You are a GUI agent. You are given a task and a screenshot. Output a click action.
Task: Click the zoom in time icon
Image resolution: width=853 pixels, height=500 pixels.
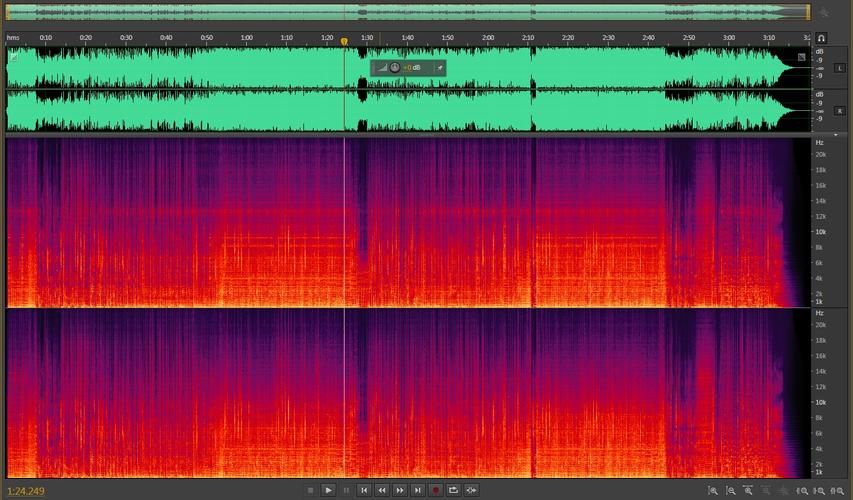[748, 490]
